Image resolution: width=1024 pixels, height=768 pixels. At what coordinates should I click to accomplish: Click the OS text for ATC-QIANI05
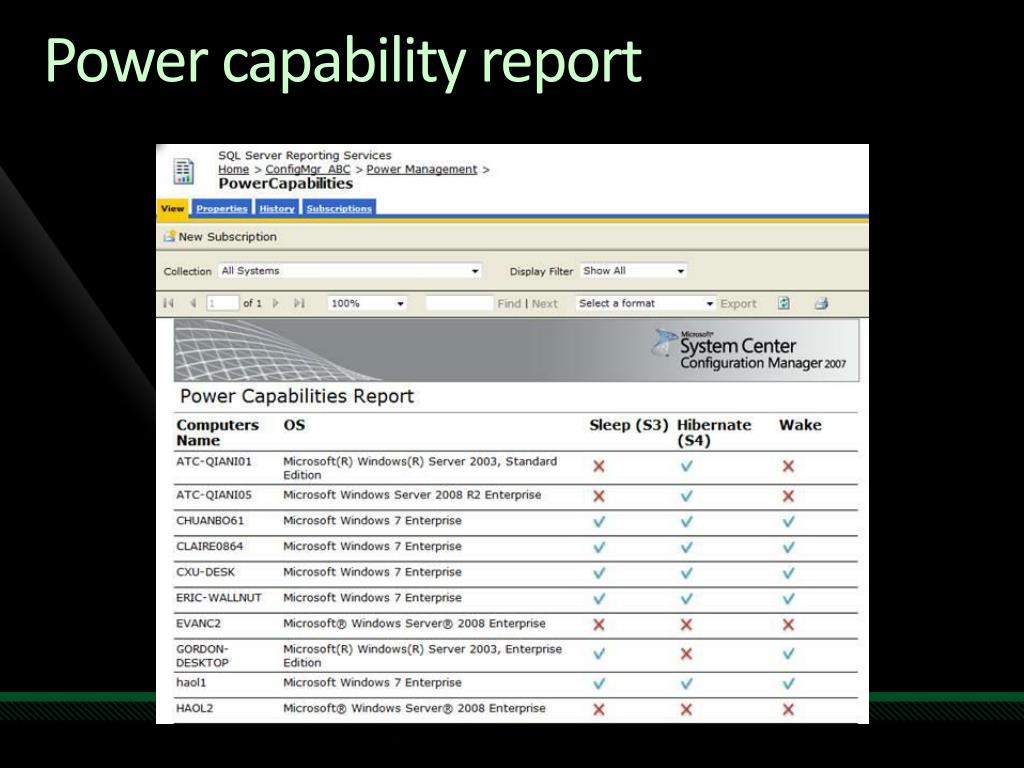(412, 495)
